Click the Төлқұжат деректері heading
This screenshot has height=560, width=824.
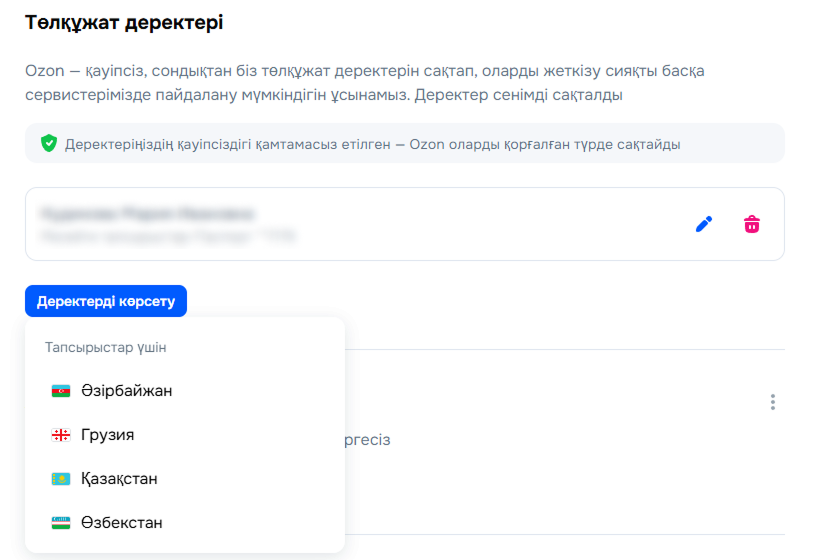[124, 23]
